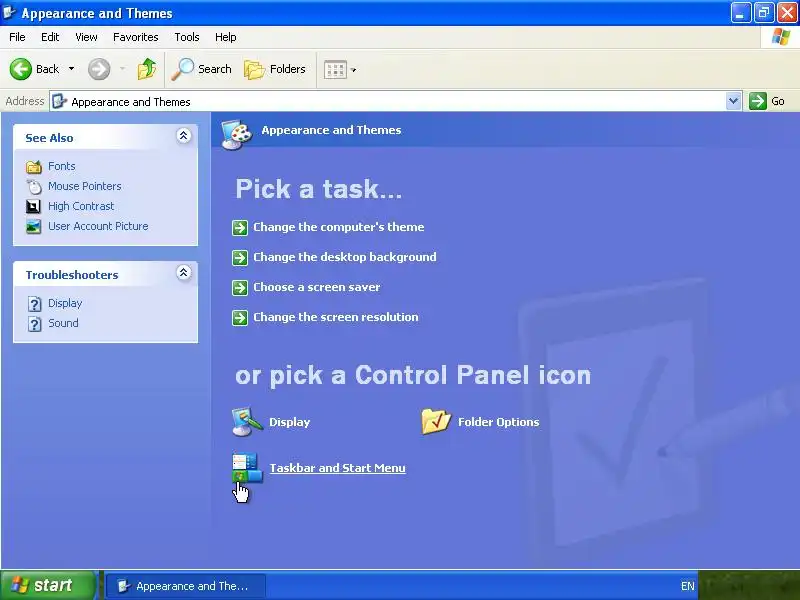The image size is (800, 600).
Task: Open the User Account Picture link
Action: click(98, 226)
